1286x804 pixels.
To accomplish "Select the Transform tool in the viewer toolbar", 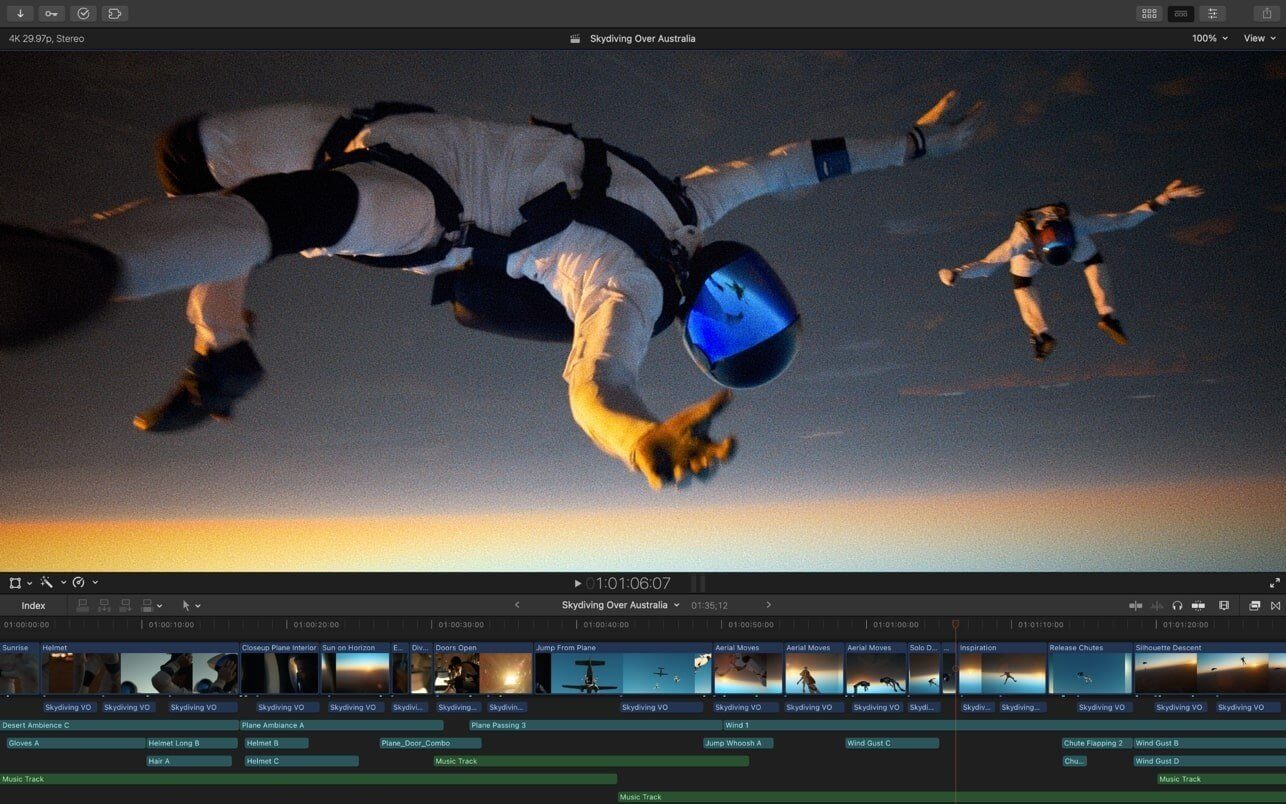I will 15,582.
